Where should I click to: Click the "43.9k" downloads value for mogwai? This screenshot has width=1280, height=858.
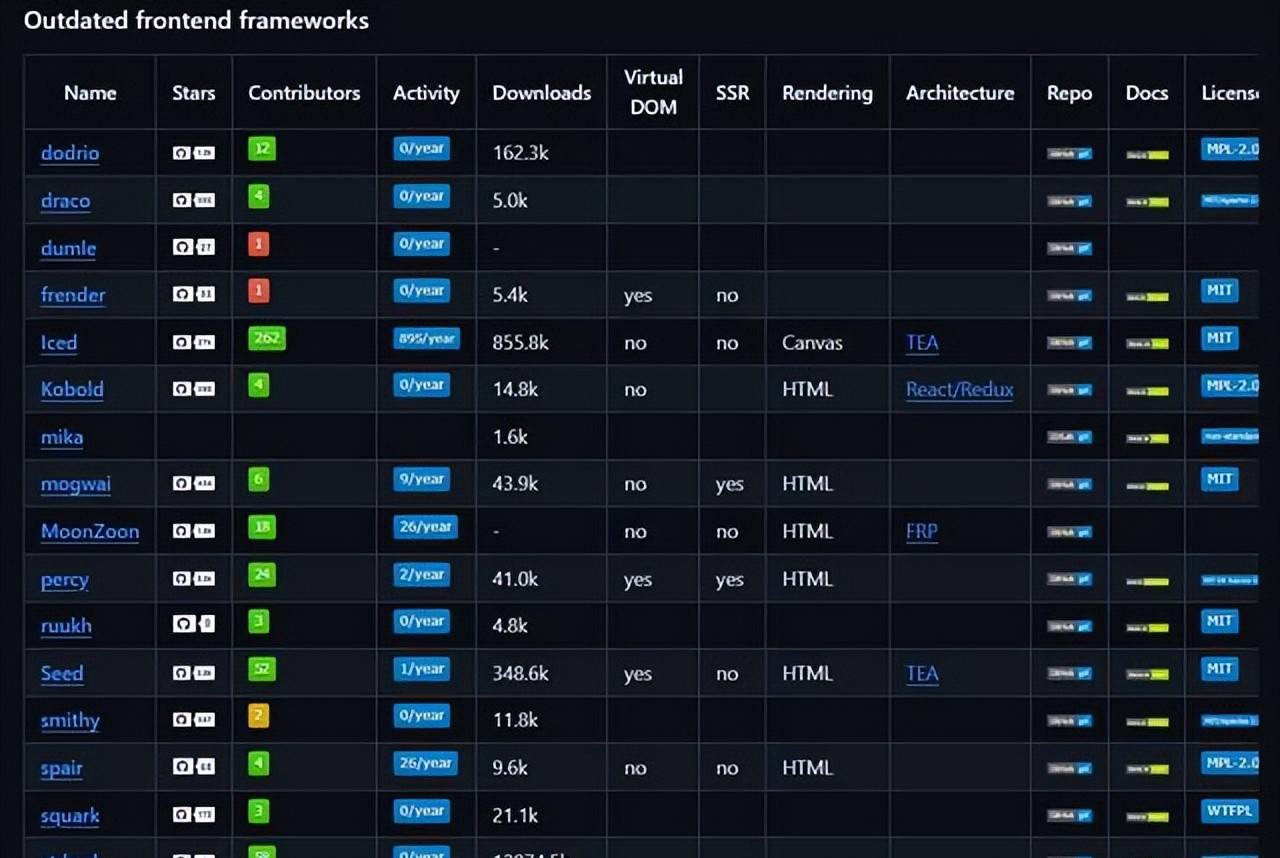[516, 484]
